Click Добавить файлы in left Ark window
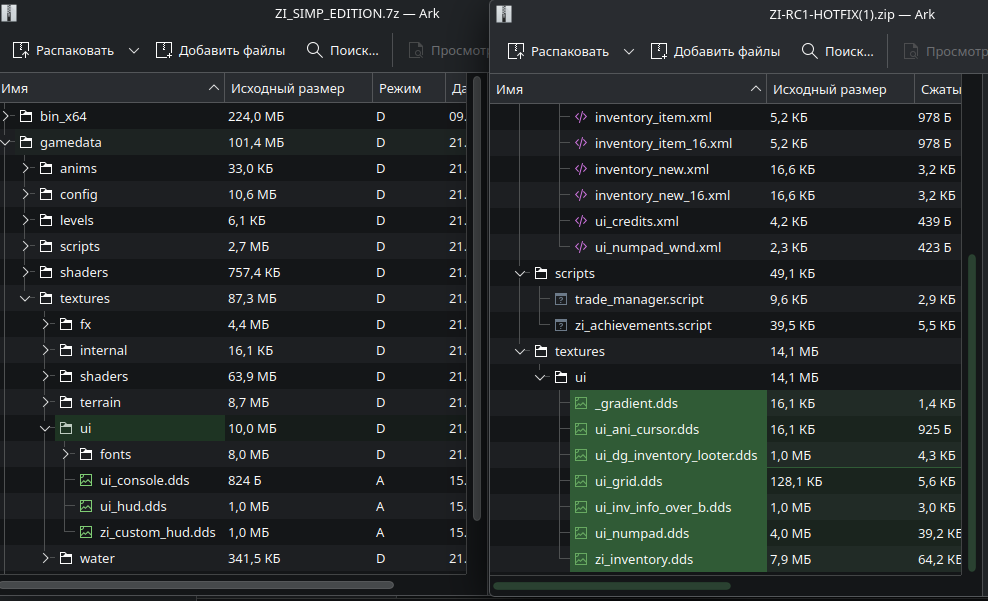Viewport: 988px width, 601px height. tap(220, 50)
